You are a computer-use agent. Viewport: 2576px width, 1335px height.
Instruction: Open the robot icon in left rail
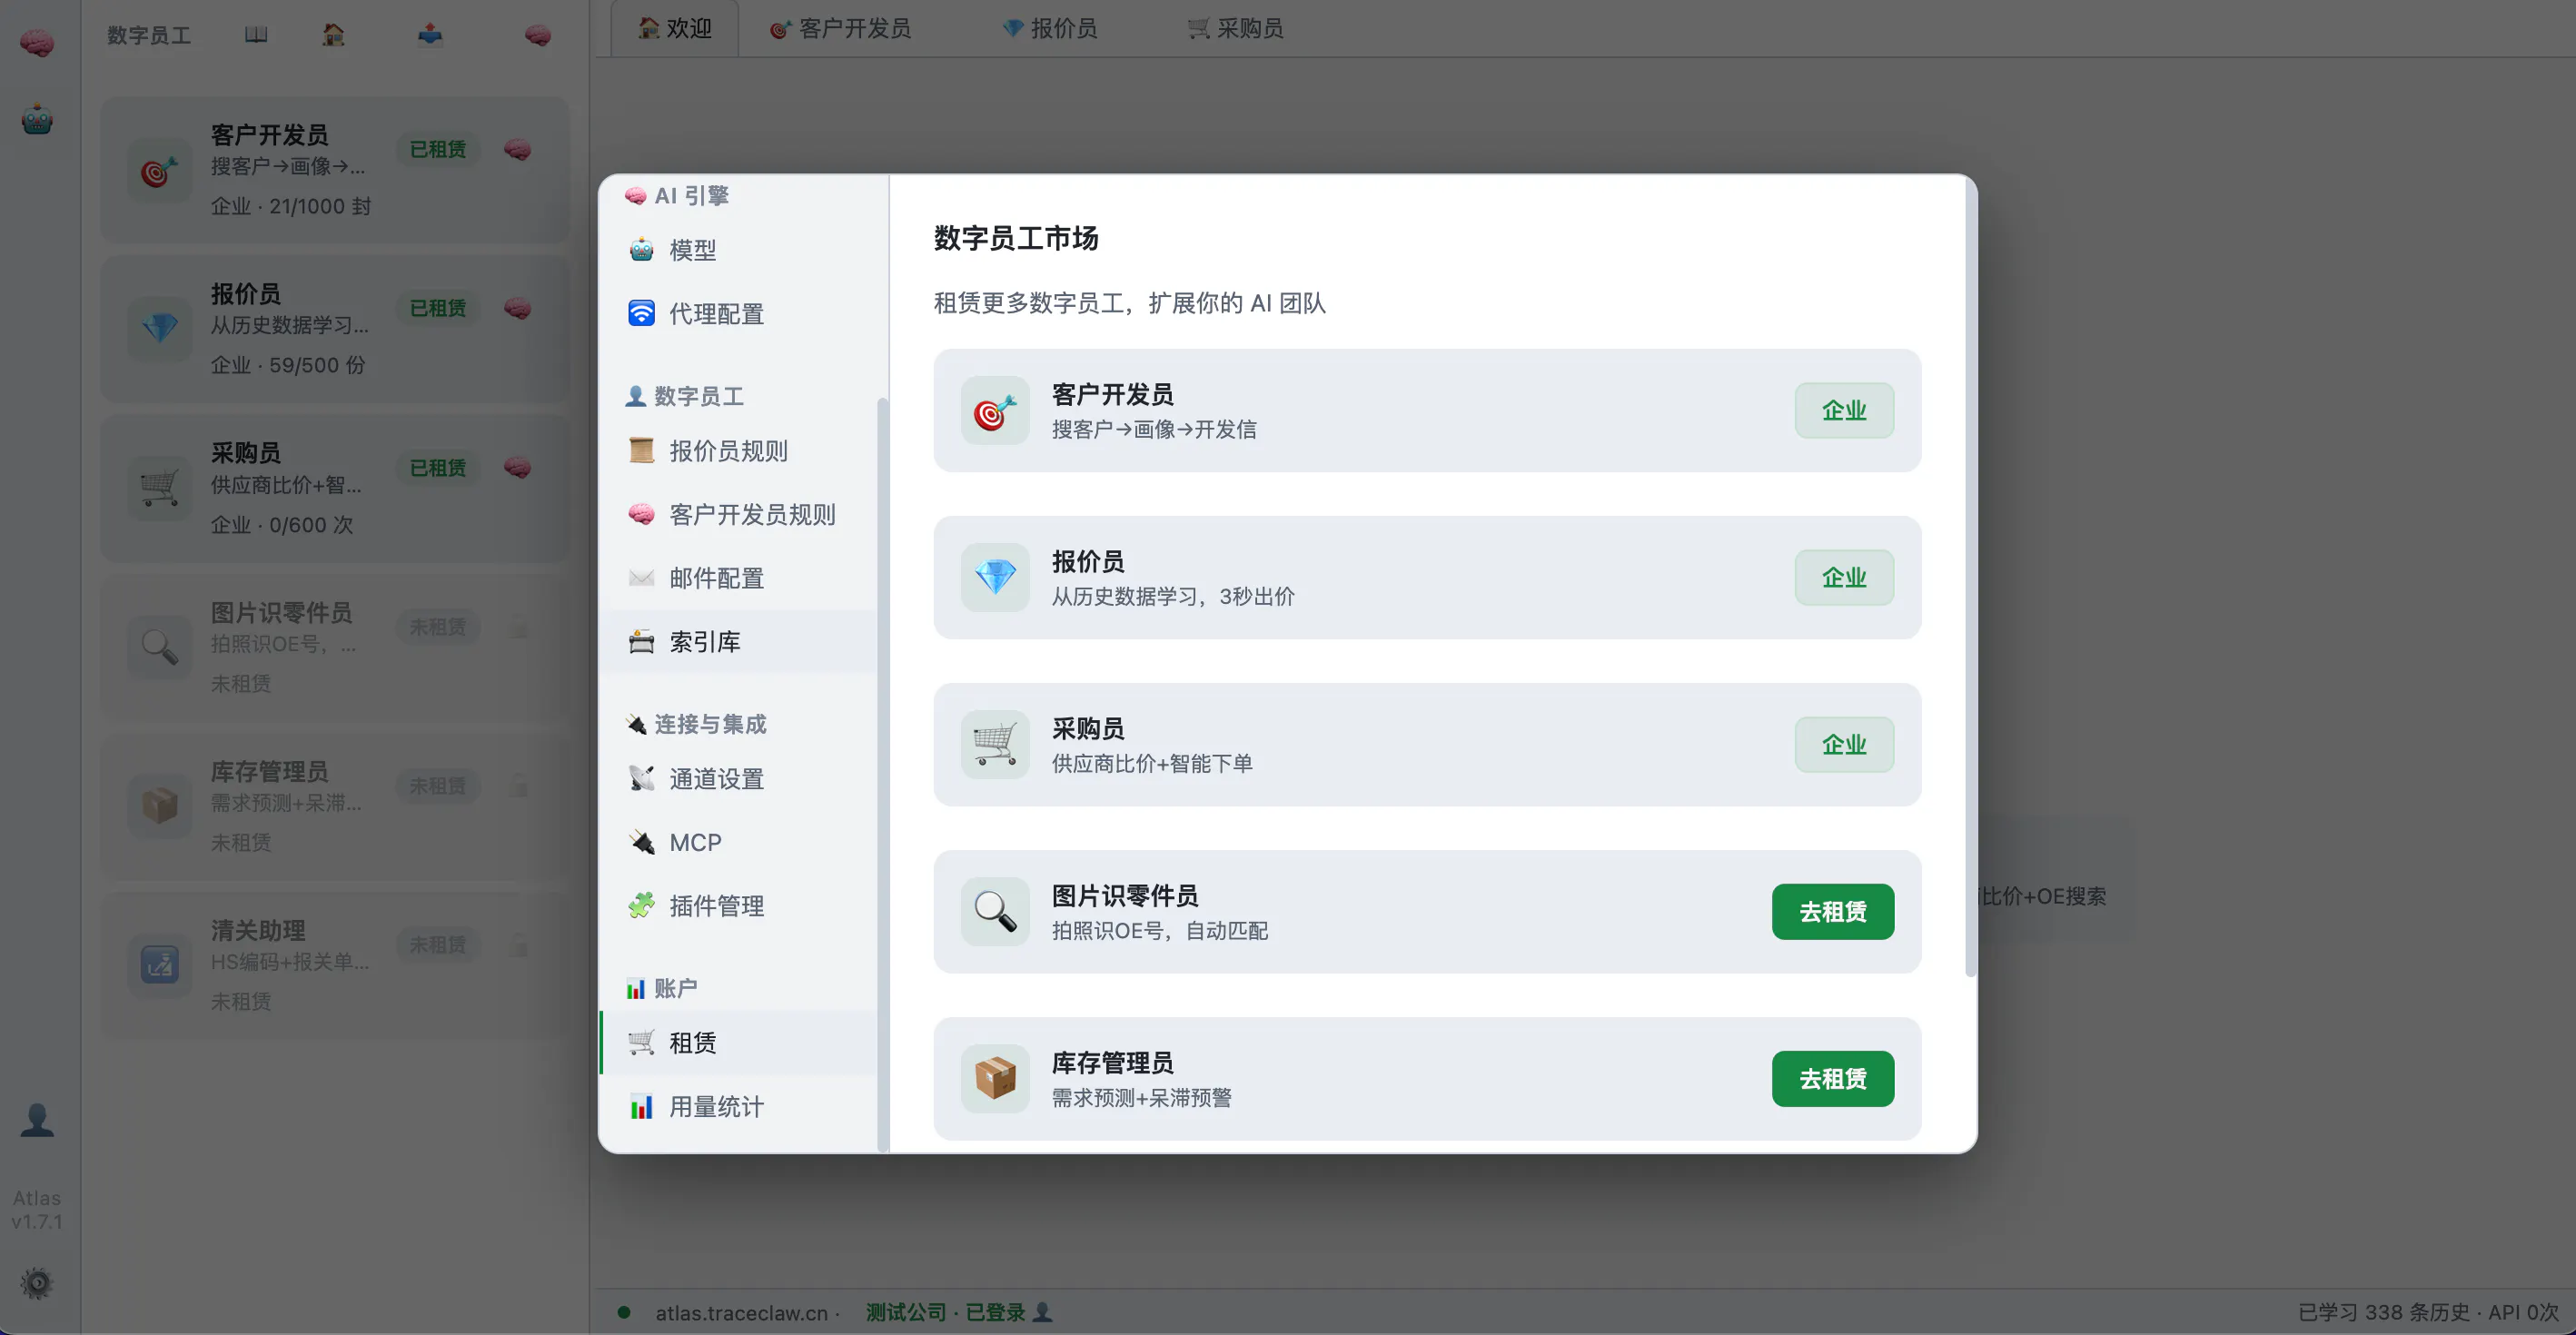[x=37, y=120]
